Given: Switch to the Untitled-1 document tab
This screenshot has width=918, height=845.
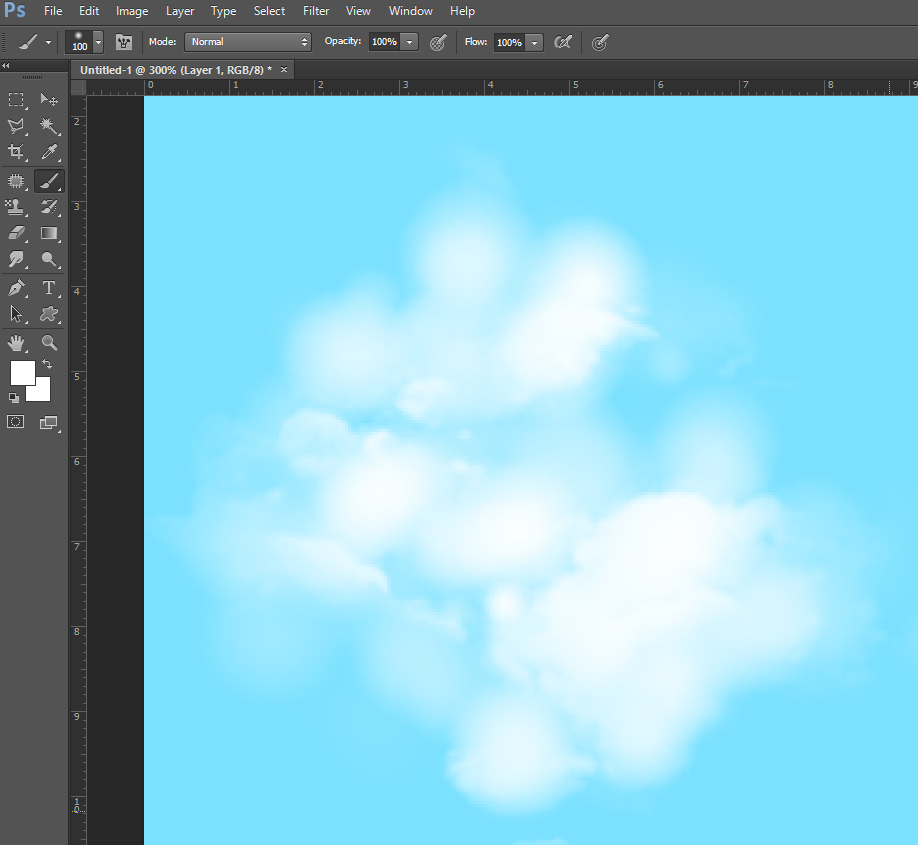Looking at the screenshot, I should 176,70.
